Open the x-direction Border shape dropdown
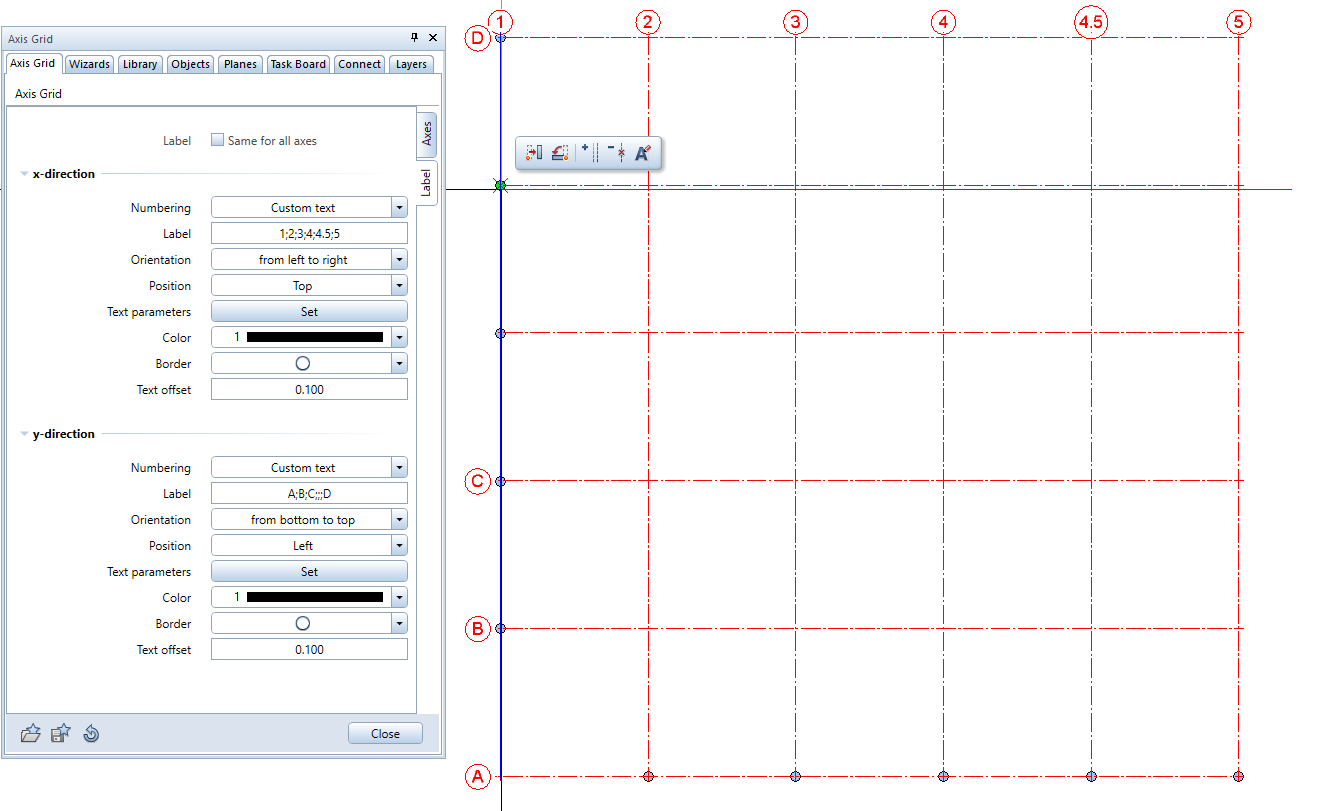The height and width of the screenshot is (811, 1341). coord(399,364)
